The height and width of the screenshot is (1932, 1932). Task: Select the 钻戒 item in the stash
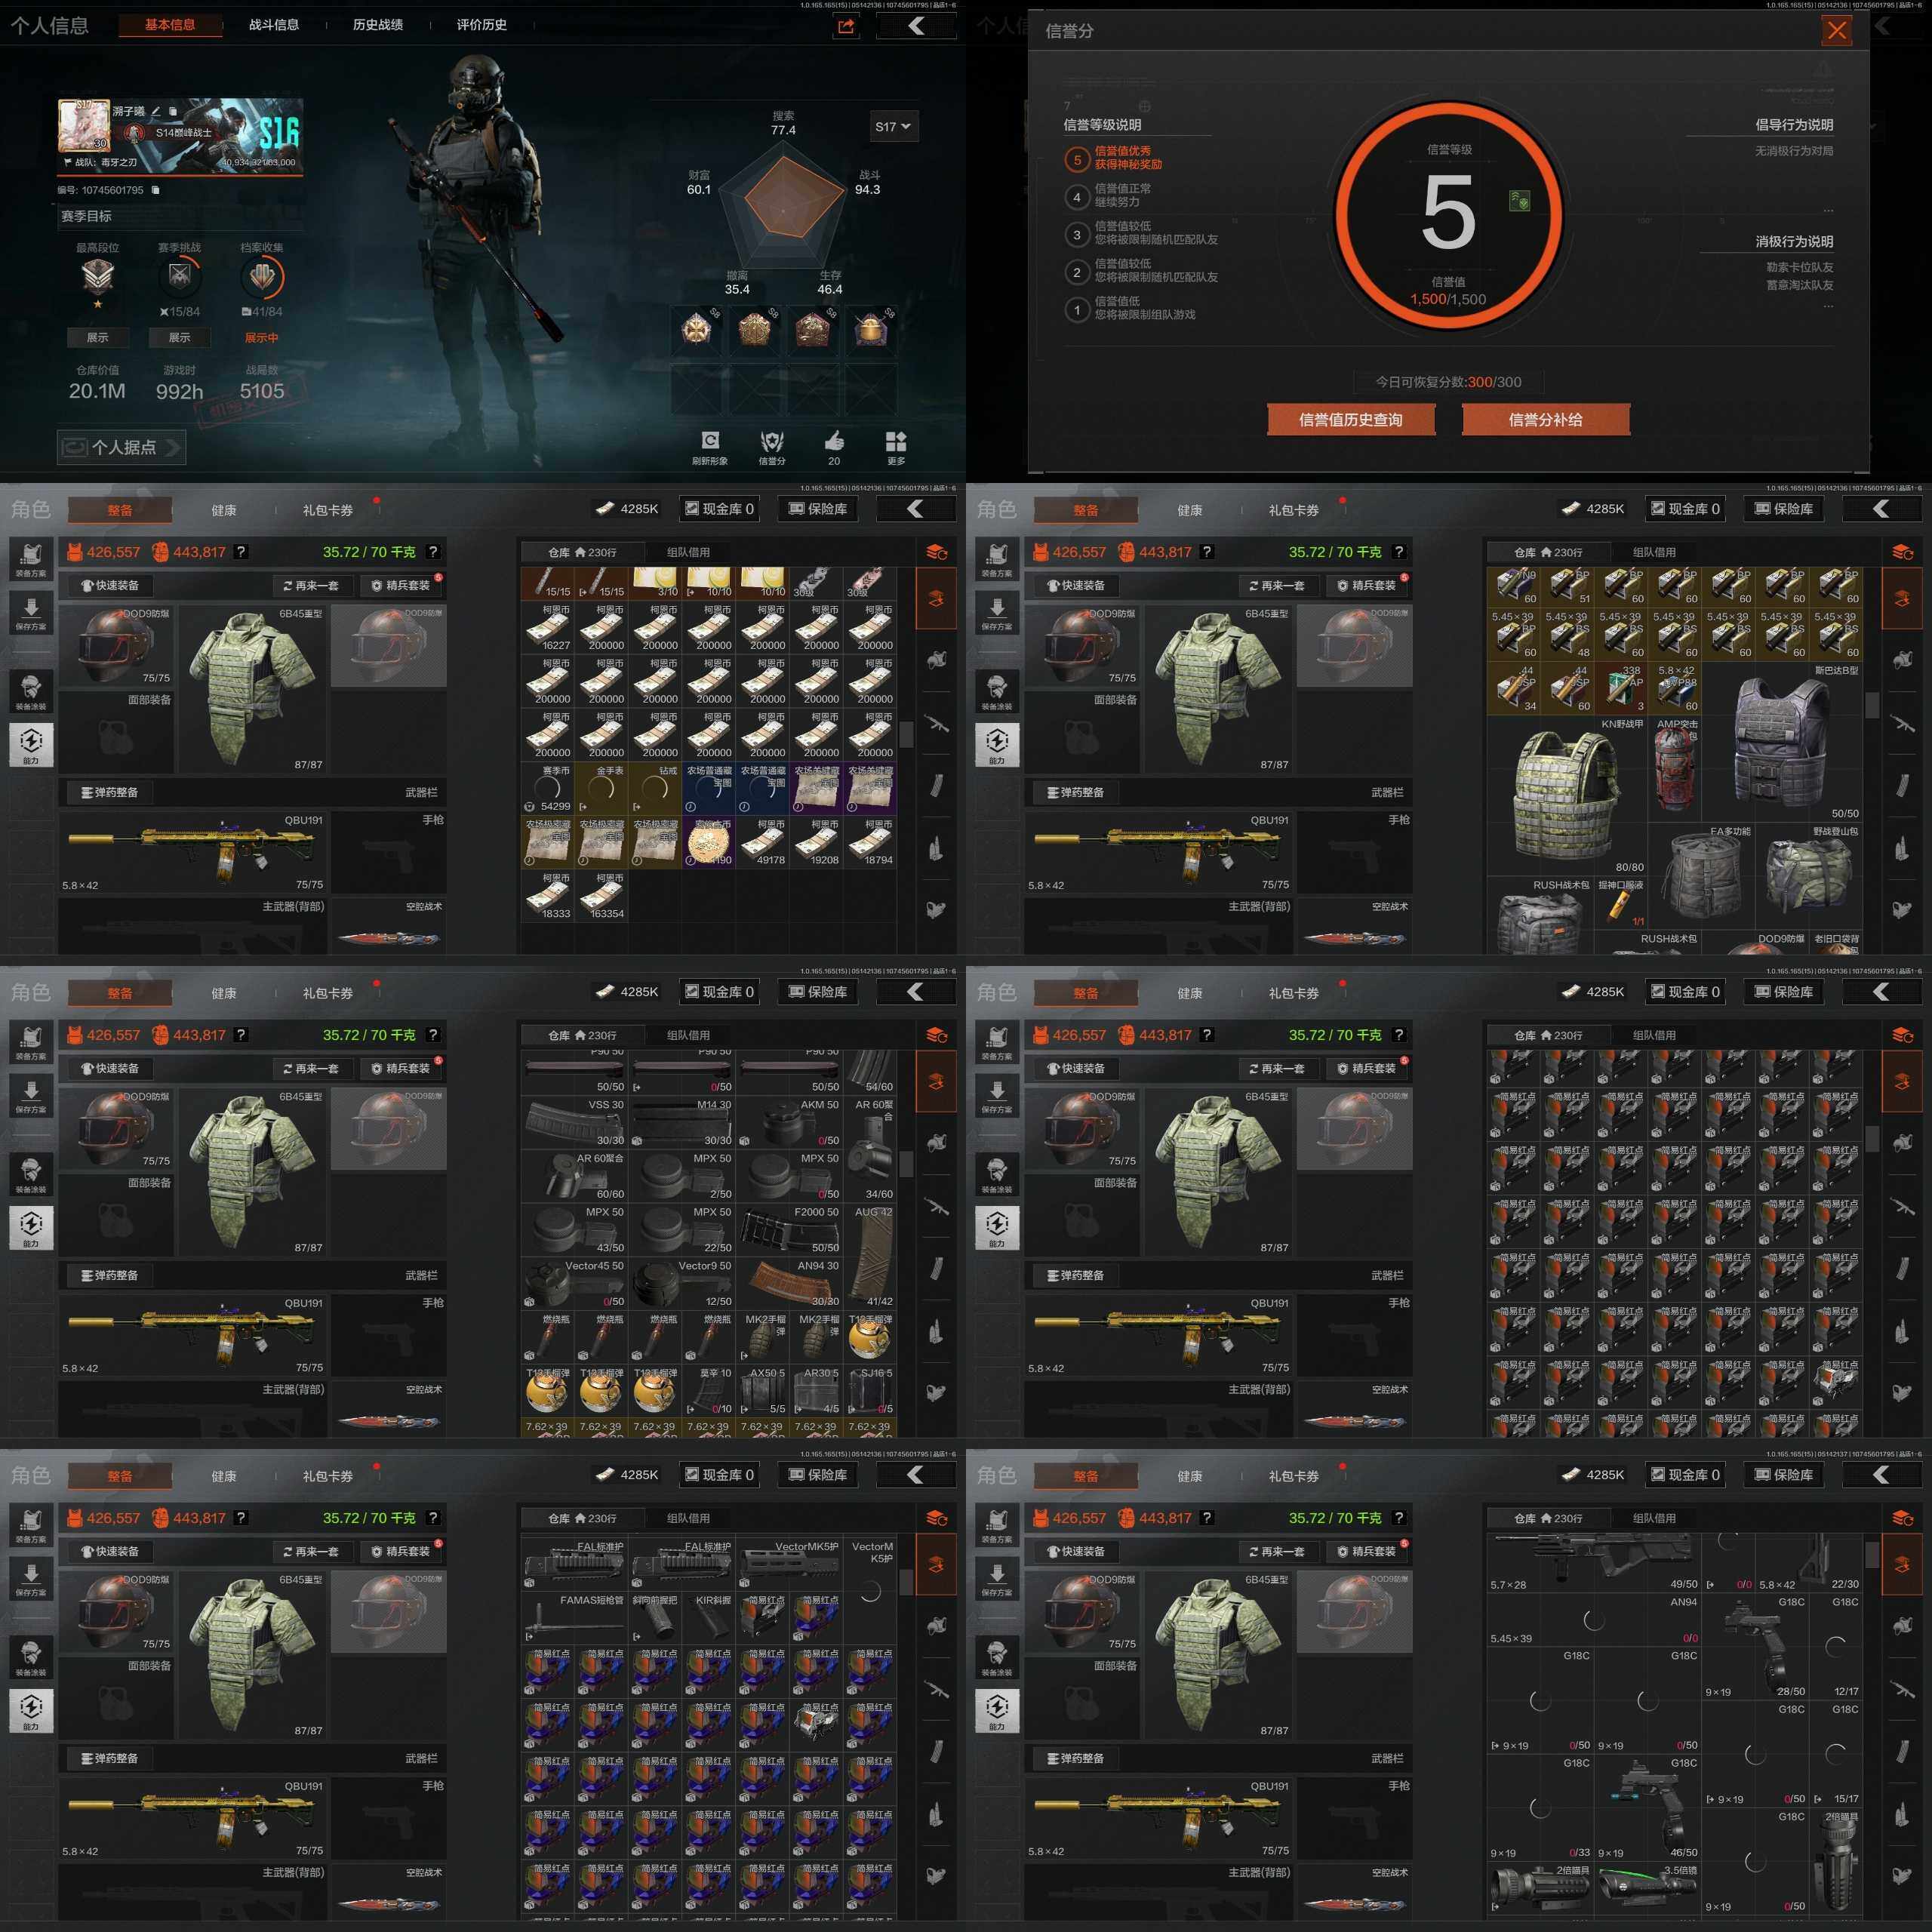pos(656,787)
